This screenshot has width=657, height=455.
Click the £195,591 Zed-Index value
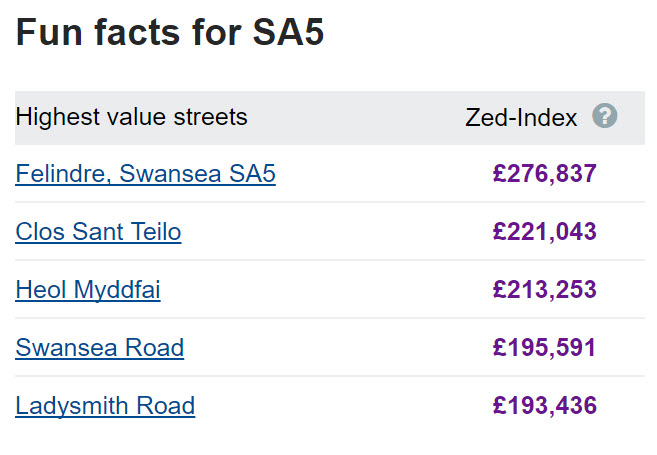(544, 348)
